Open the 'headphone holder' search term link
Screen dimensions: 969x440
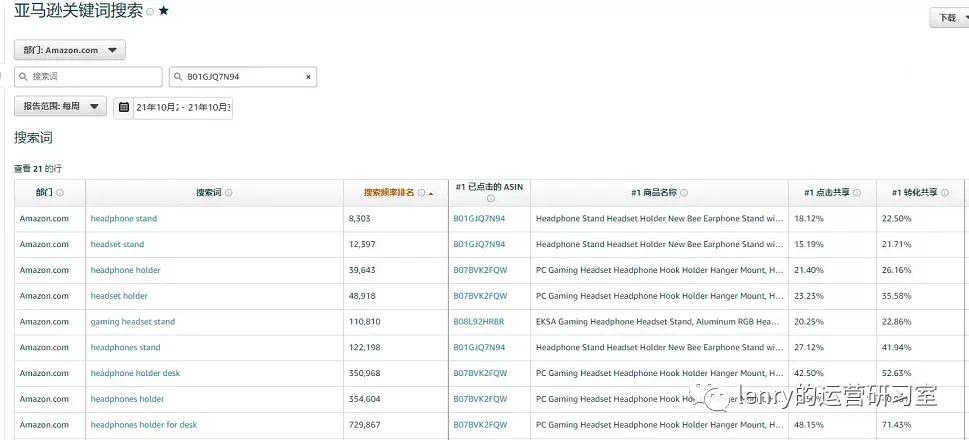tap(125, 271)
